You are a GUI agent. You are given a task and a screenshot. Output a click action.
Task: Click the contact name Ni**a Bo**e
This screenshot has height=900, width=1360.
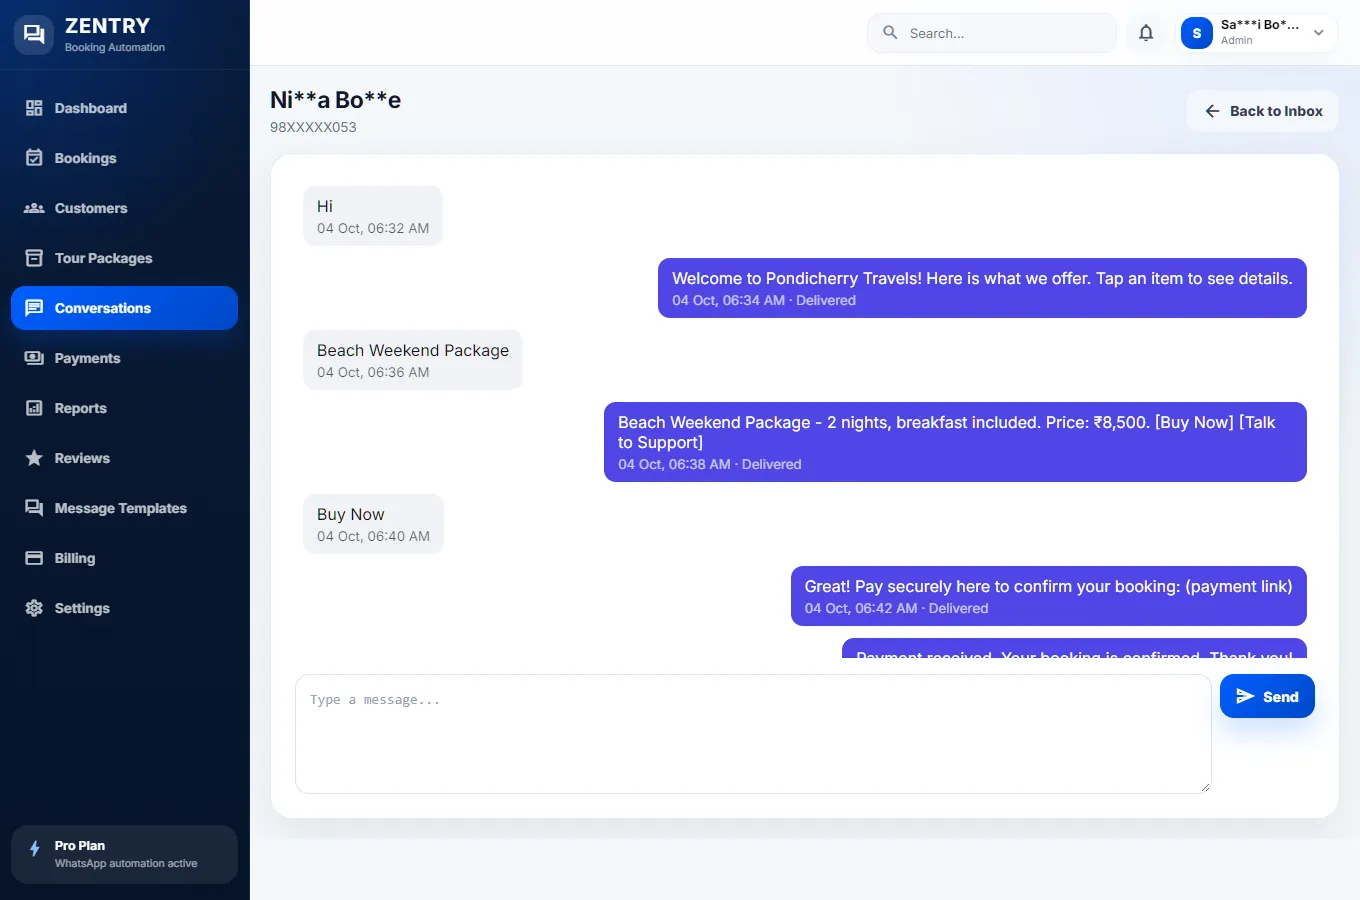coord(335,100)
